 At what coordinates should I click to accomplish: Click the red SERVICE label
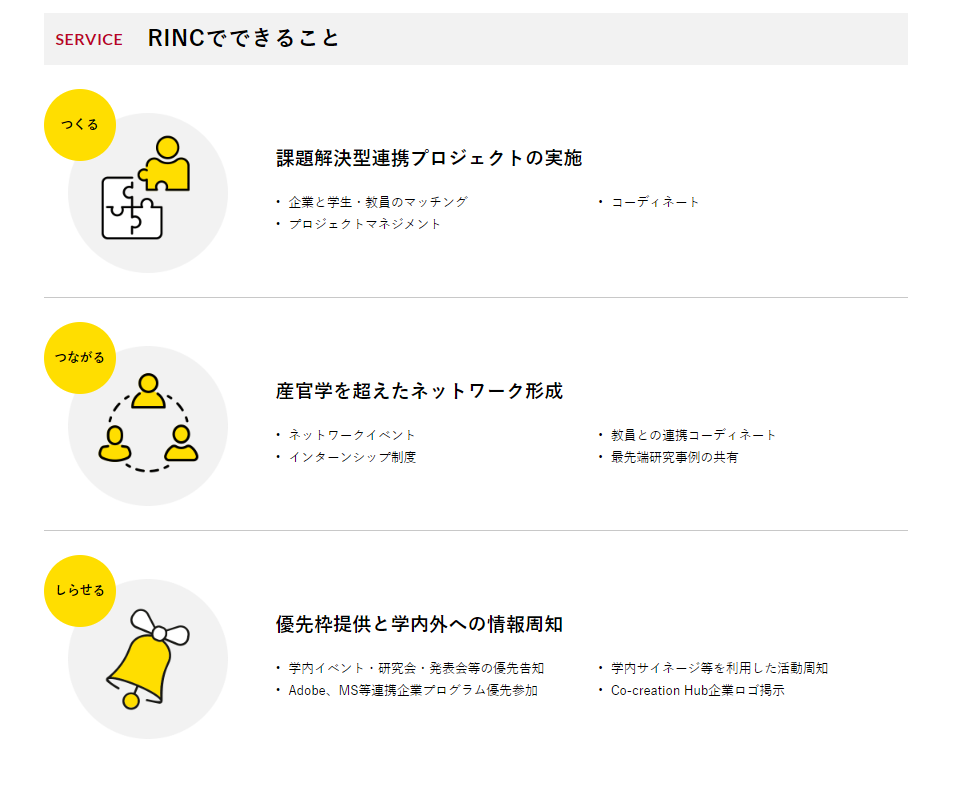click(x=89, y=40)
